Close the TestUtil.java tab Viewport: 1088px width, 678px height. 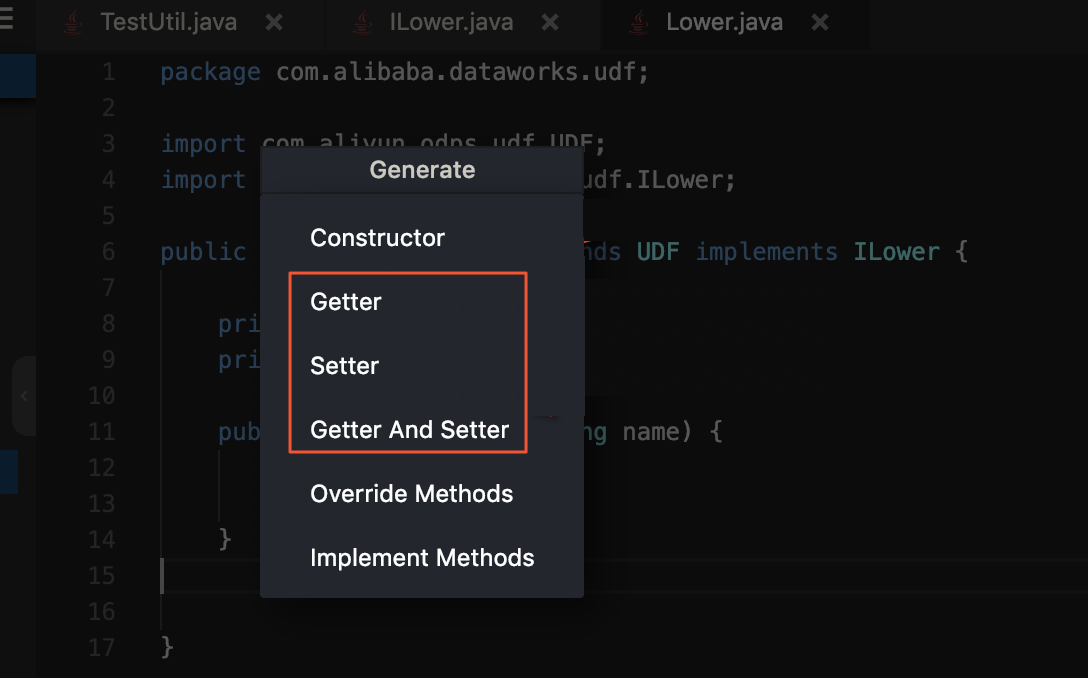274,22
